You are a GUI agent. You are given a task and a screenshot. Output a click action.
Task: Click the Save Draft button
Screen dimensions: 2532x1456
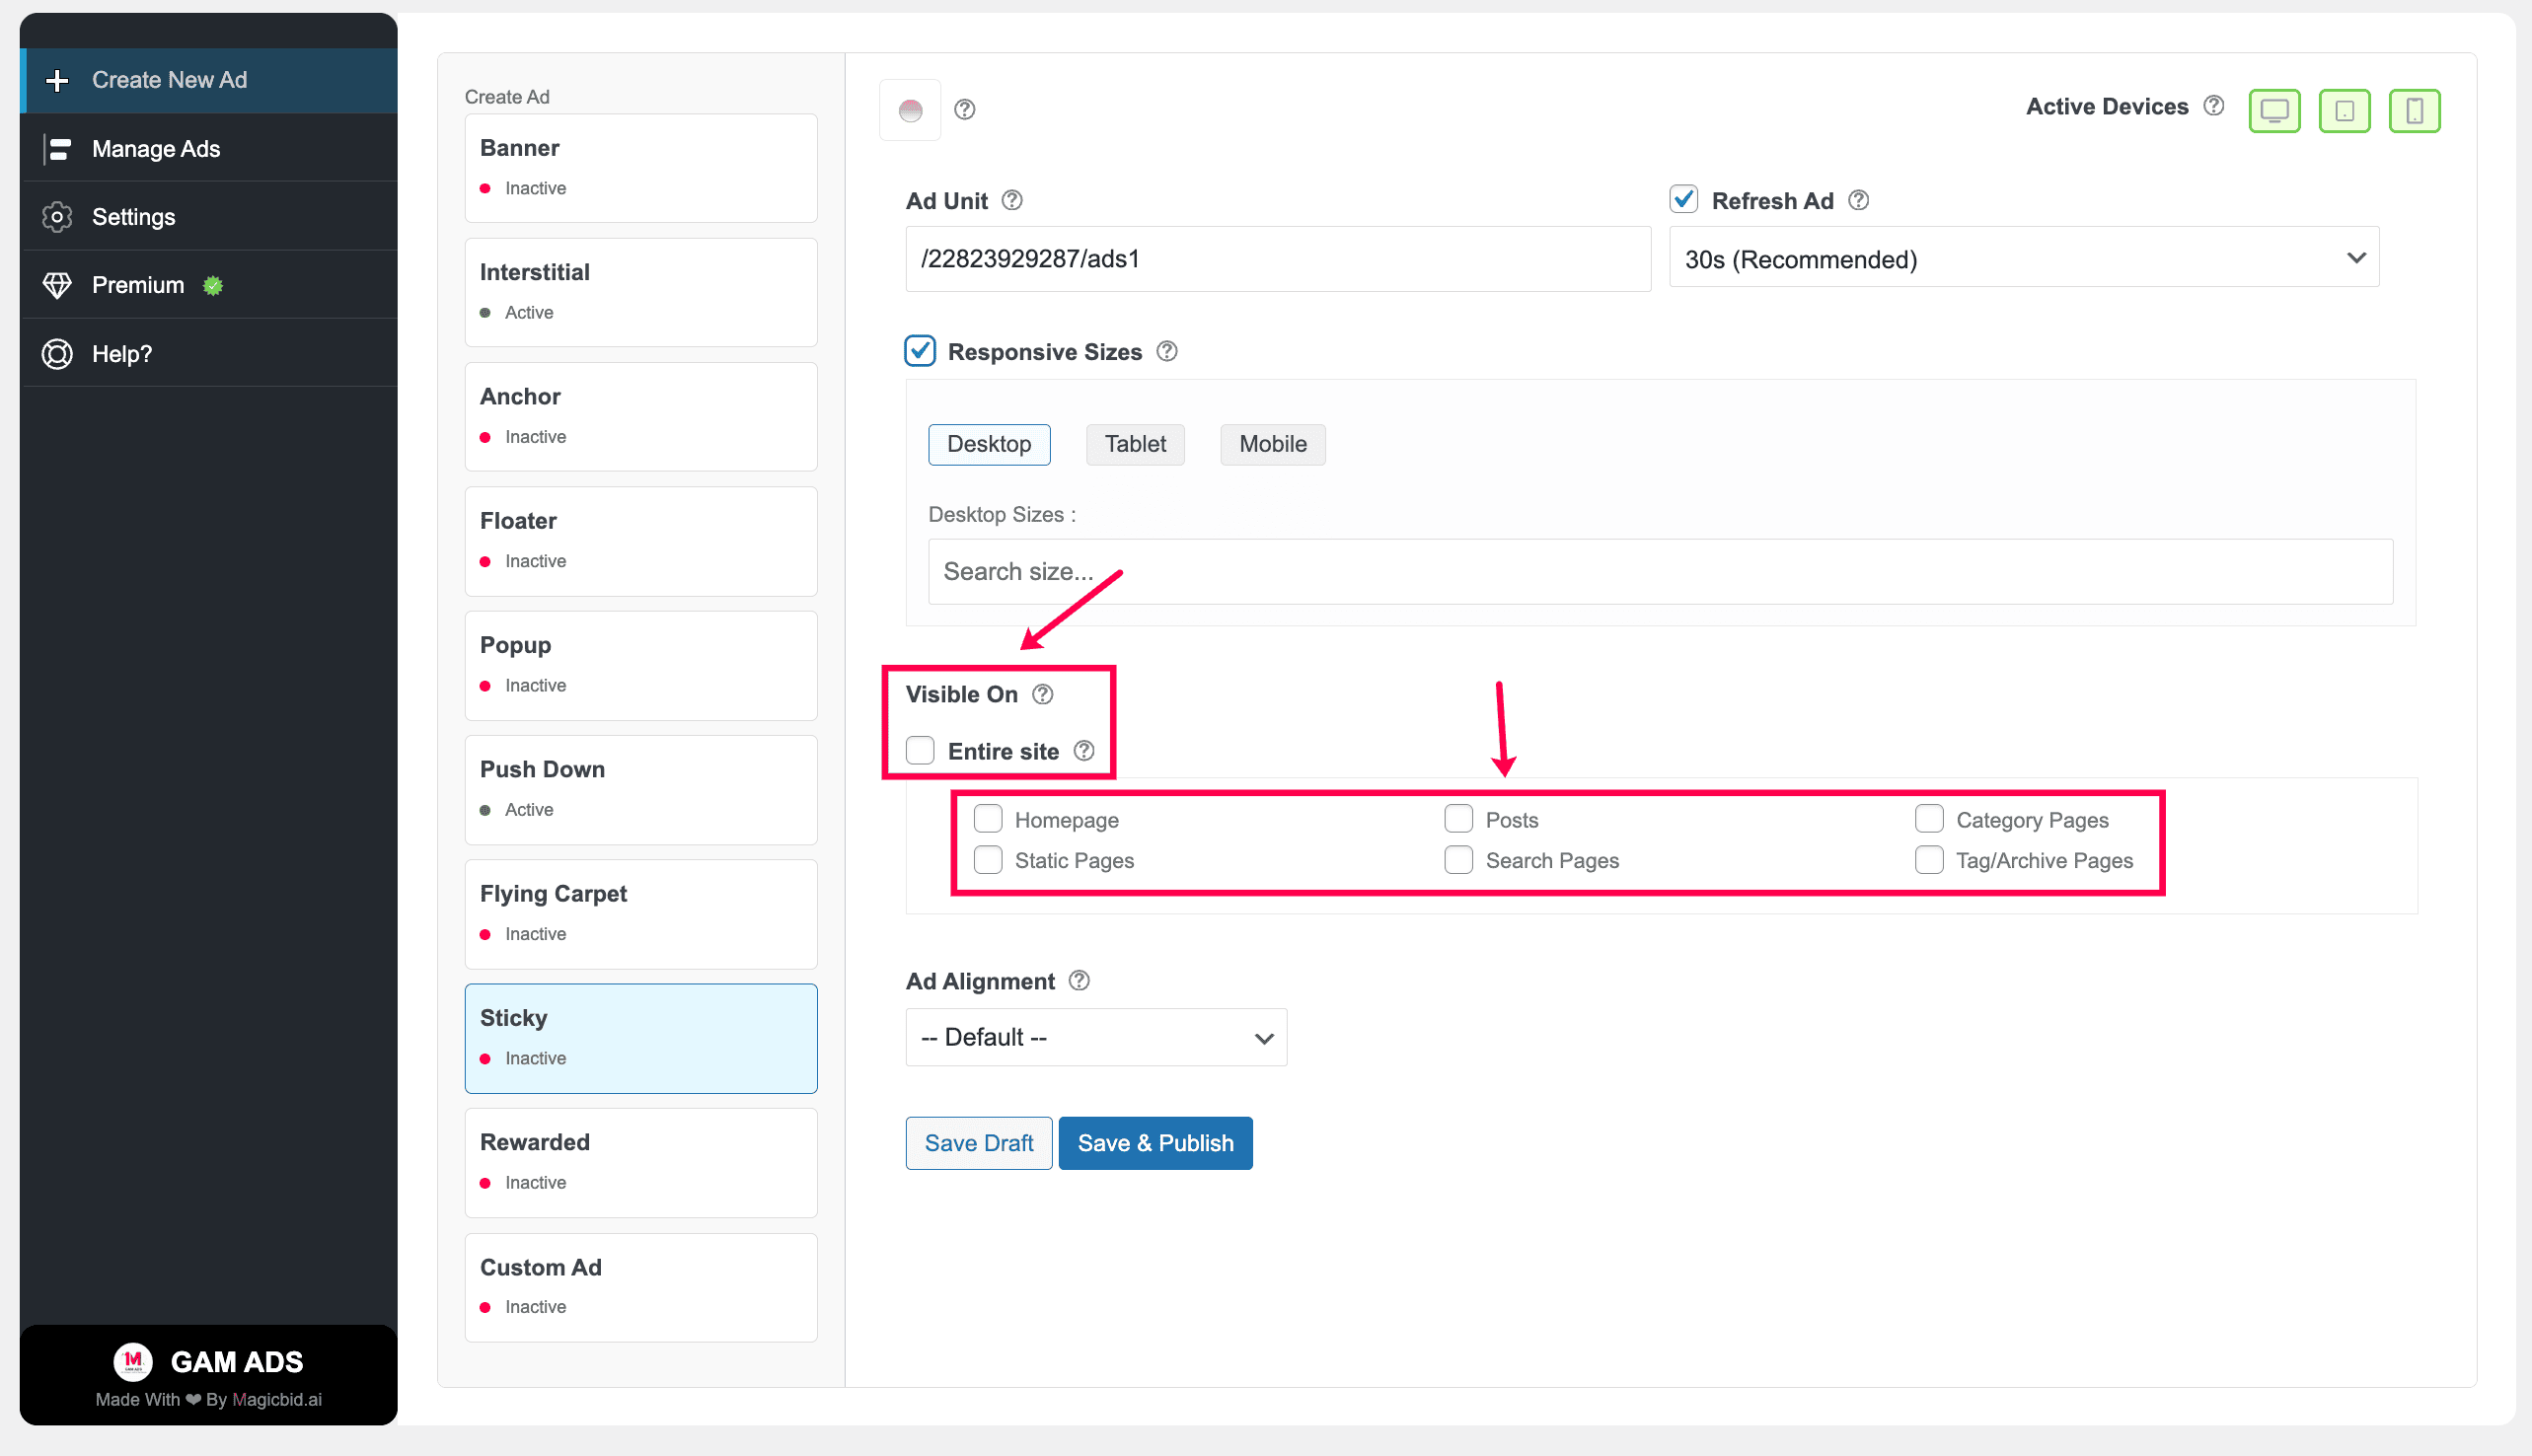pos(979,1143)
